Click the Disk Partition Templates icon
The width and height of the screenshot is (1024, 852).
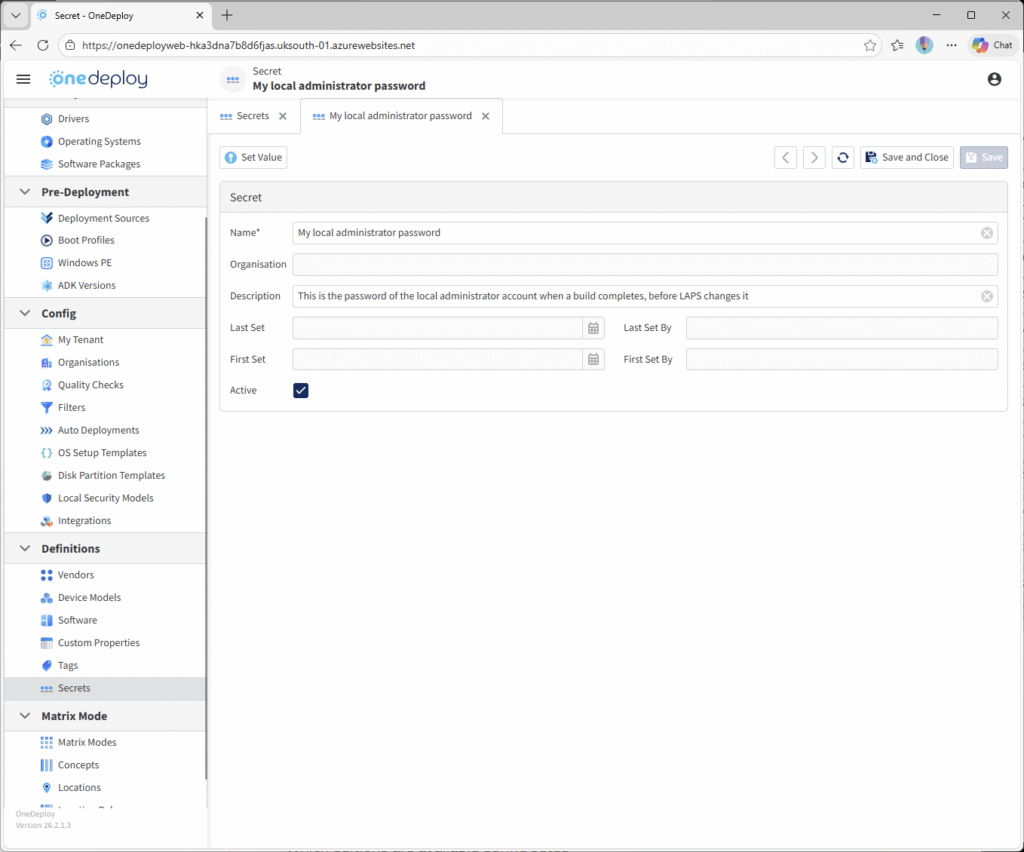[46, 475]
